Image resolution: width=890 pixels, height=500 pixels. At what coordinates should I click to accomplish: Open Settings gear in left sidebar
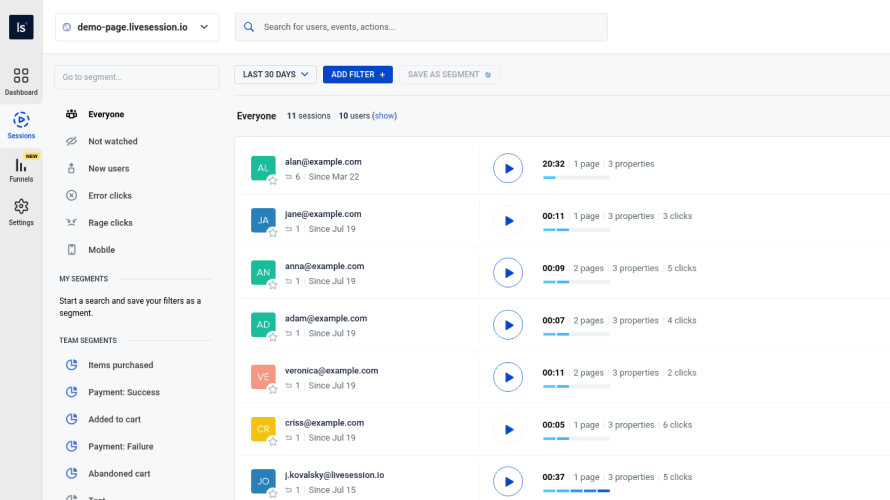pyautogui.click(x=21, y=212)
